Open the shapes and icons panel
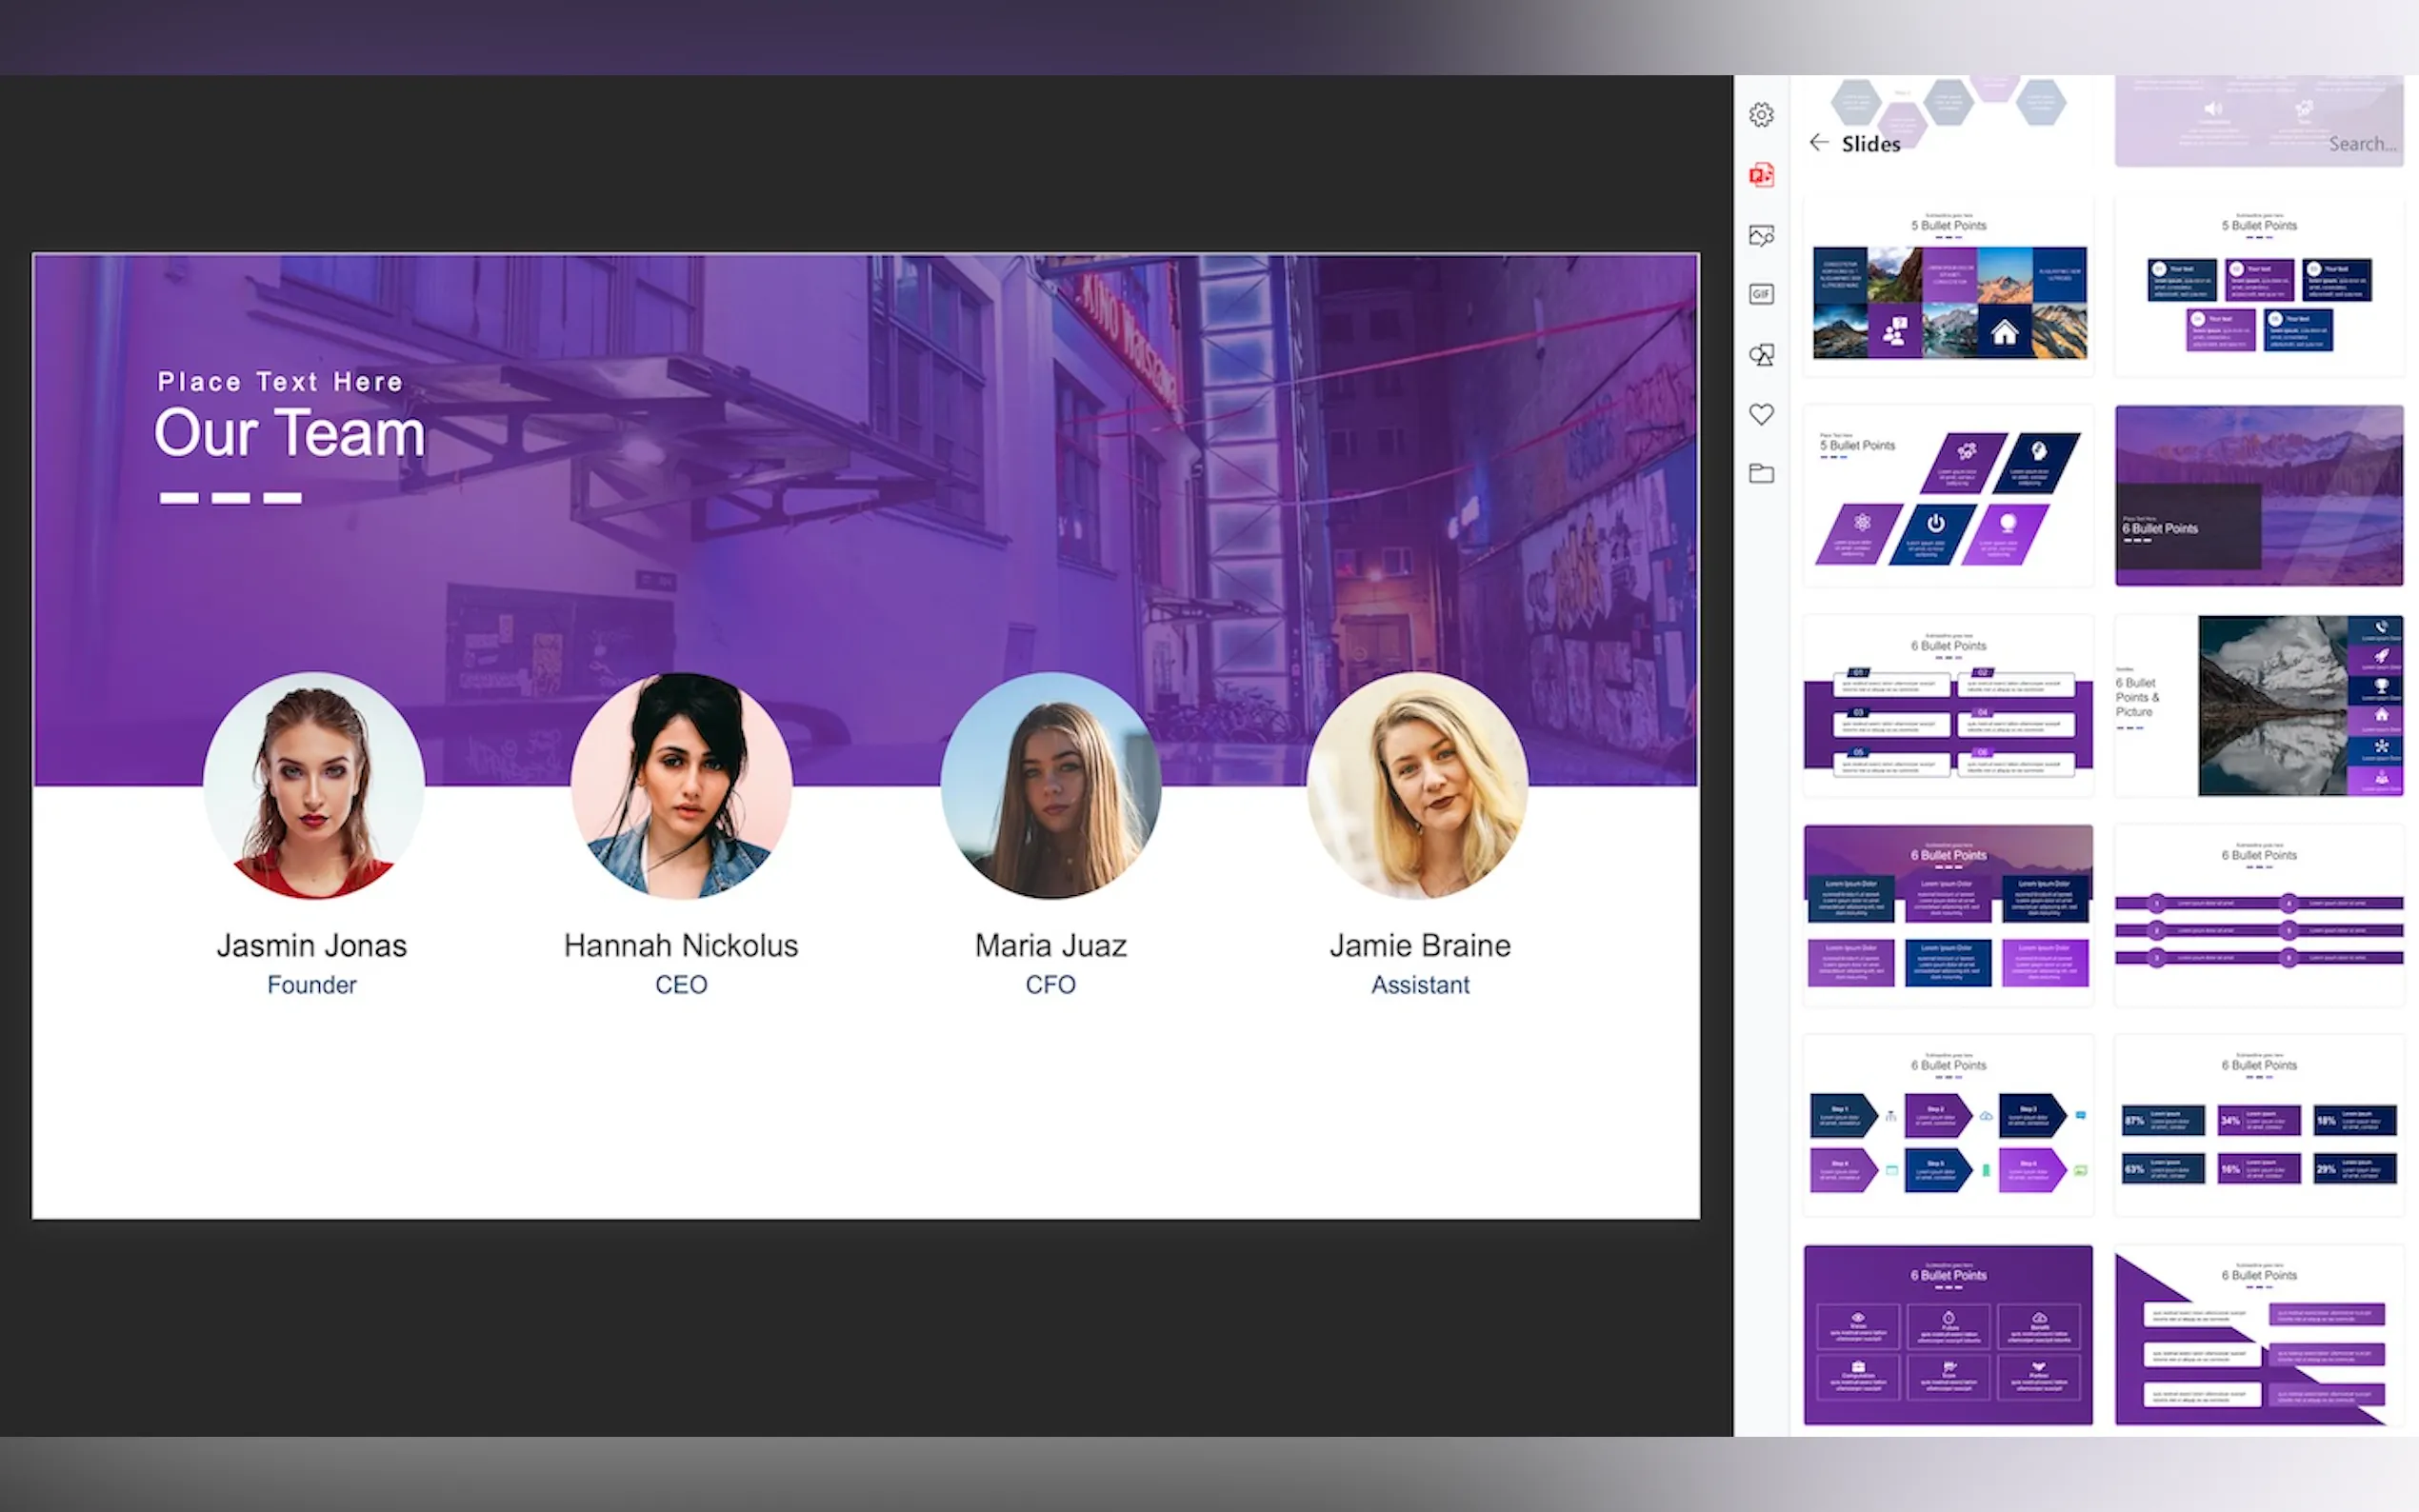The image size is (2419, 1512). point(1761,354)
